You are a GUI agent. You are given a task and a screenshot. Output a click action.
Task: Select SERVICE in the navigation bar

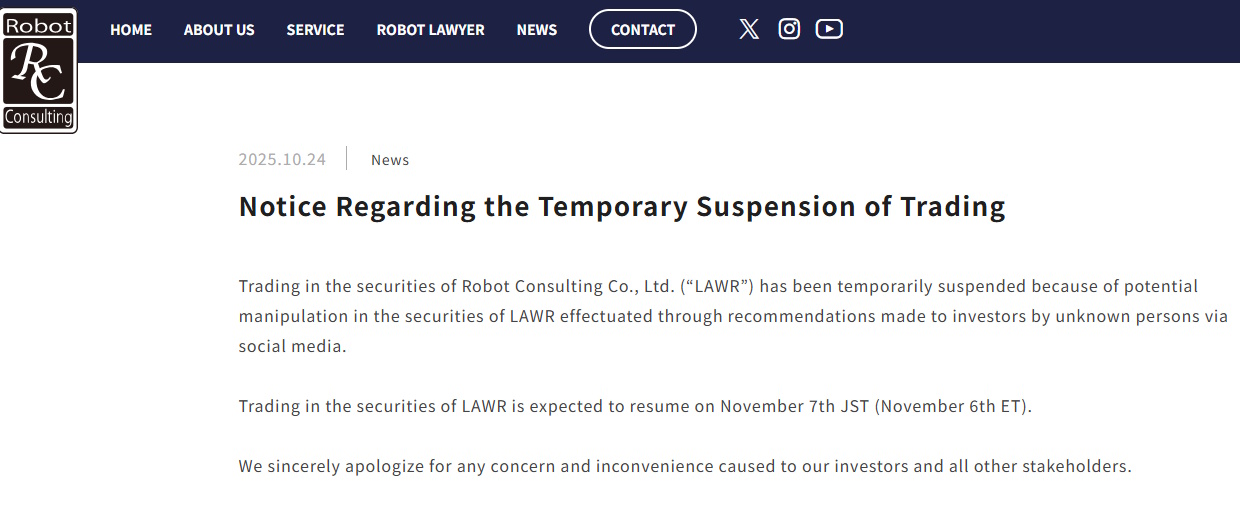point(315,30)
